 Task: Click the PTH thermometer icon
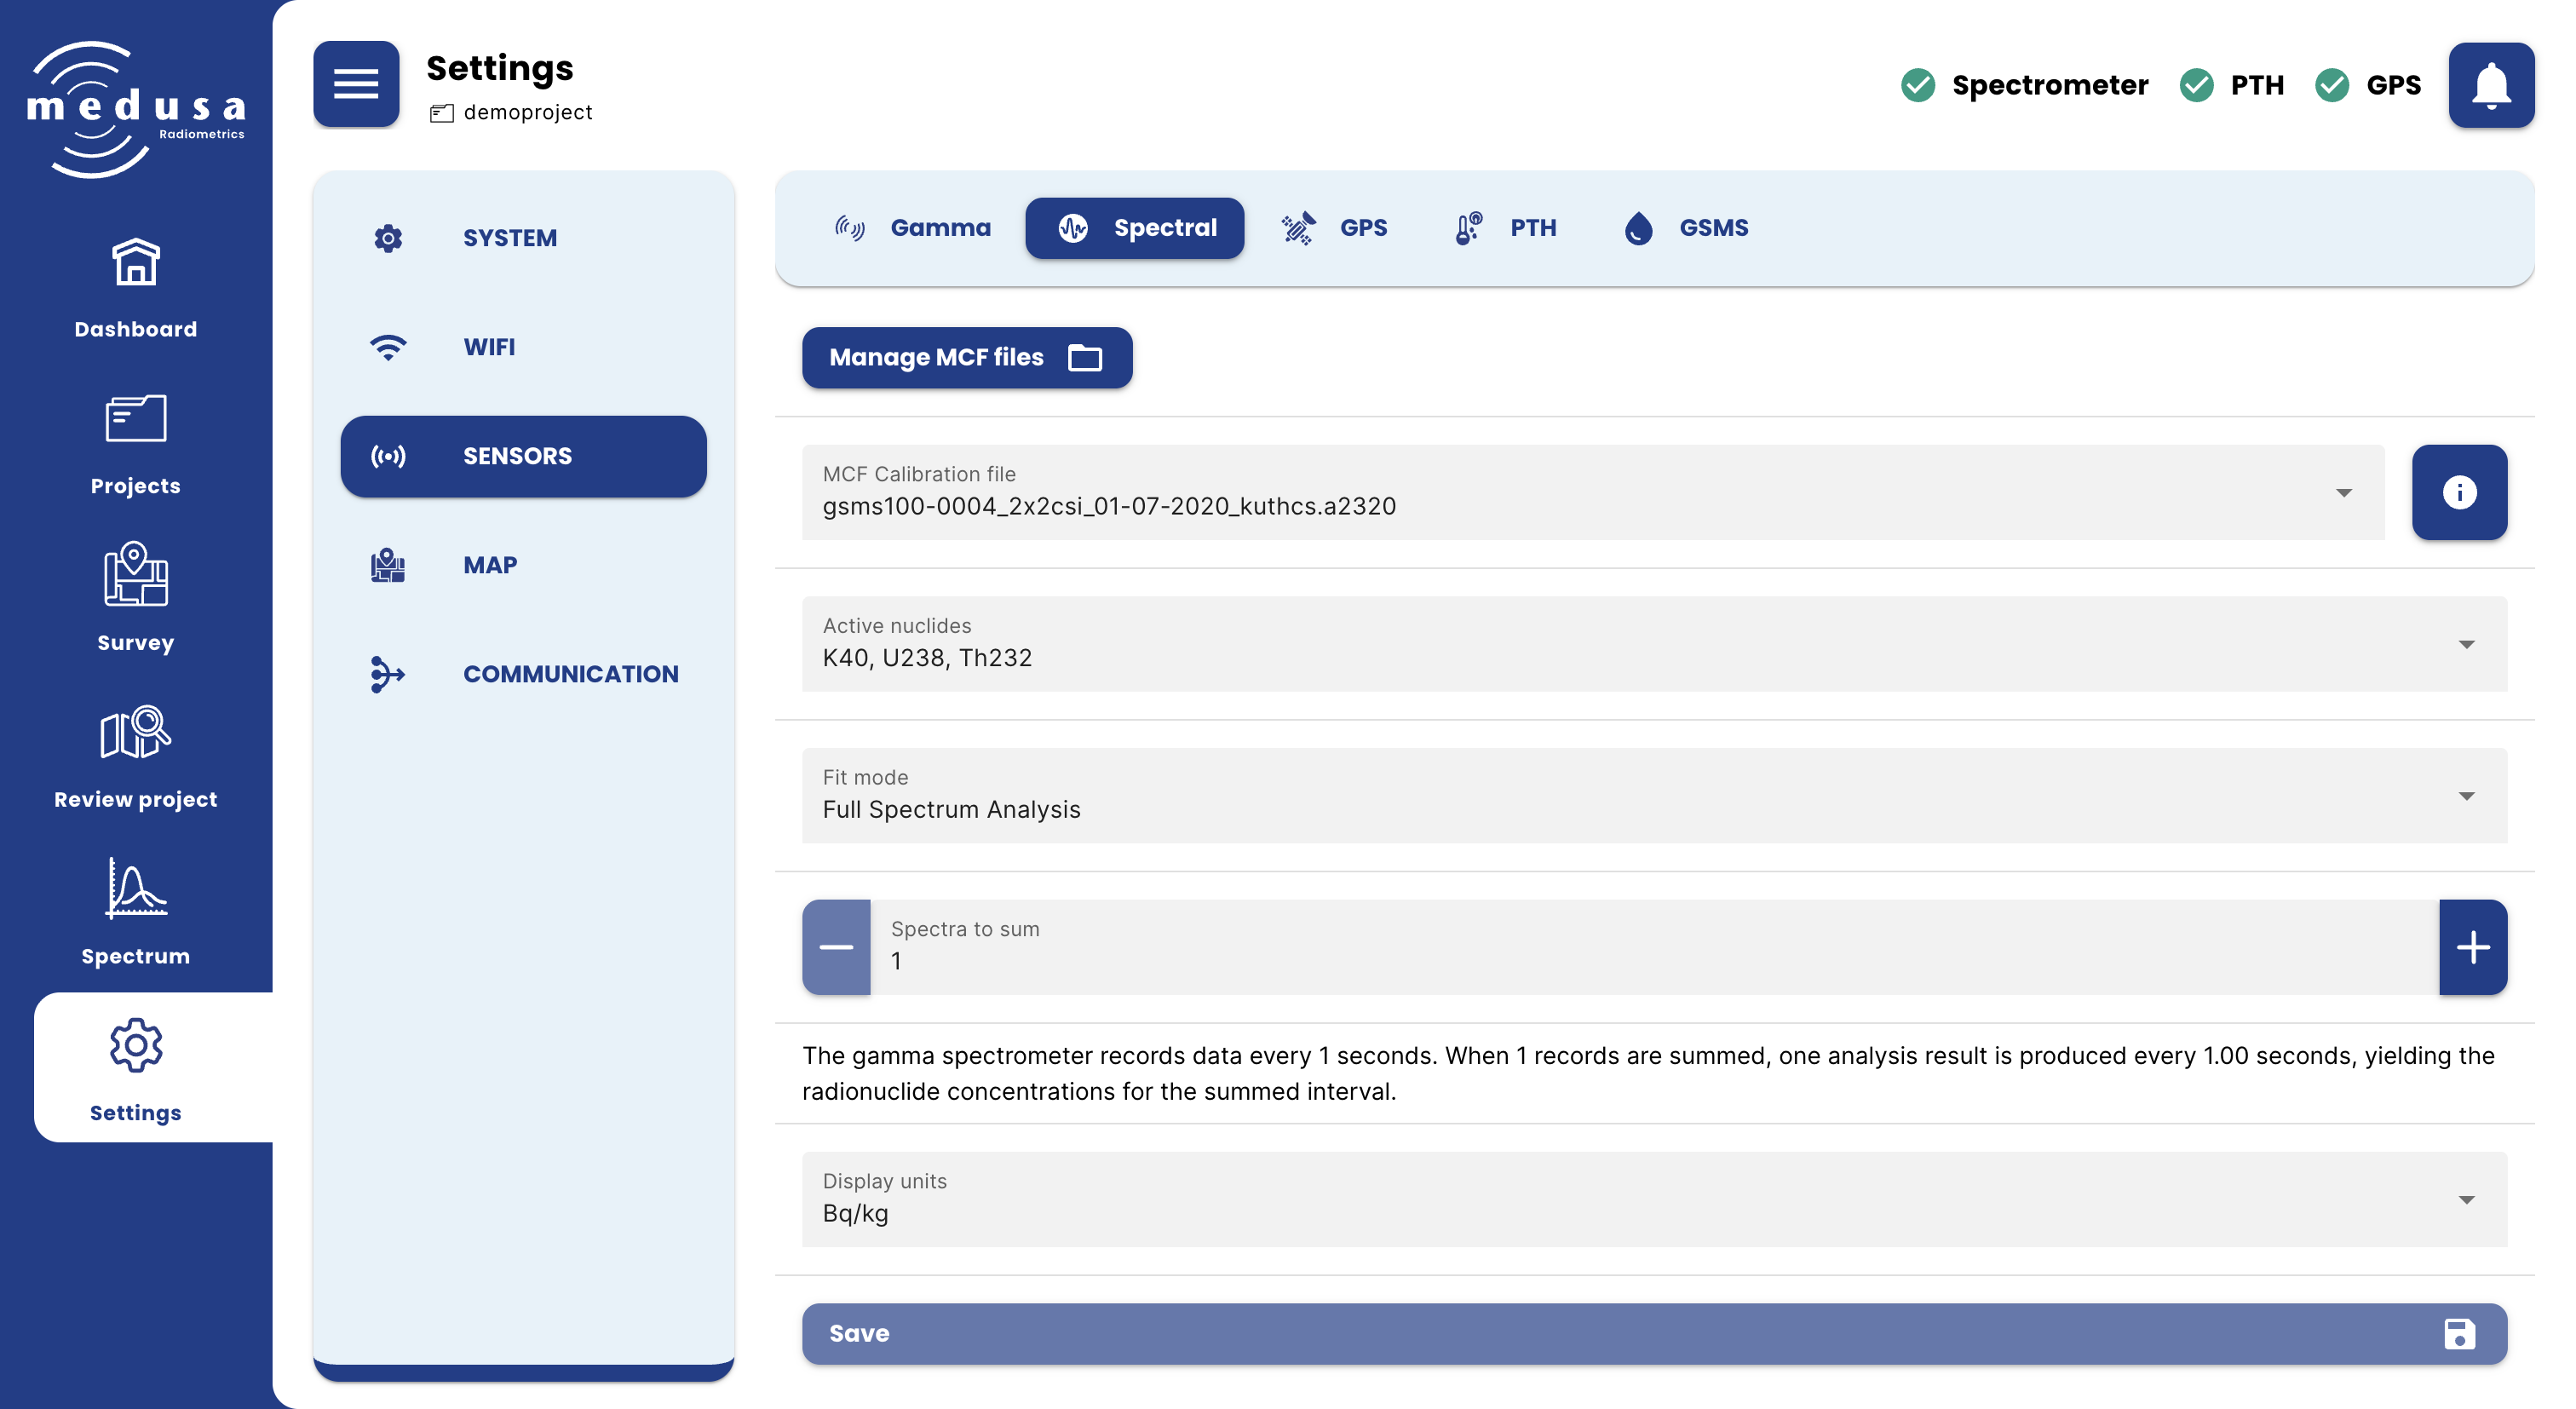point(1468,228)
